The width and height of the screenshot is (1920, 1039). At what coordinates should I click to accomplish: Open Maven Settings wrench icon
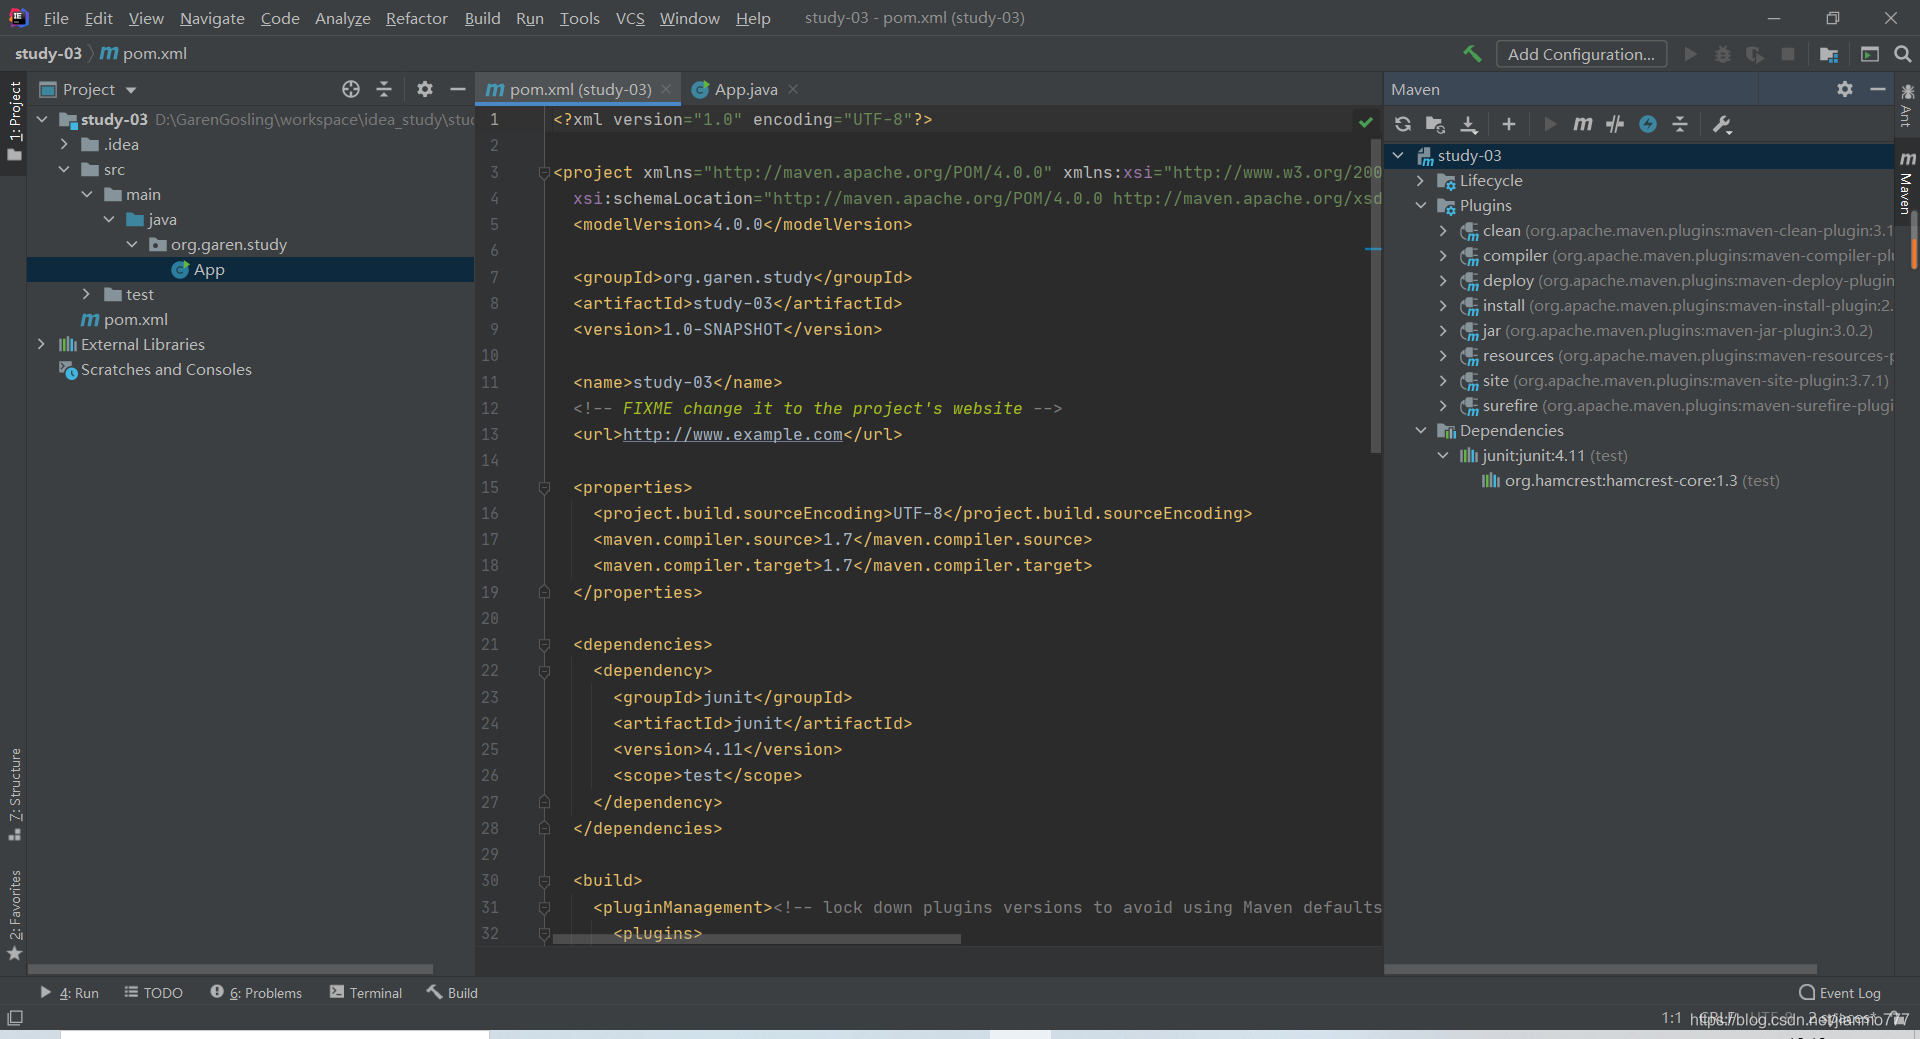(x=1722, y=124)
